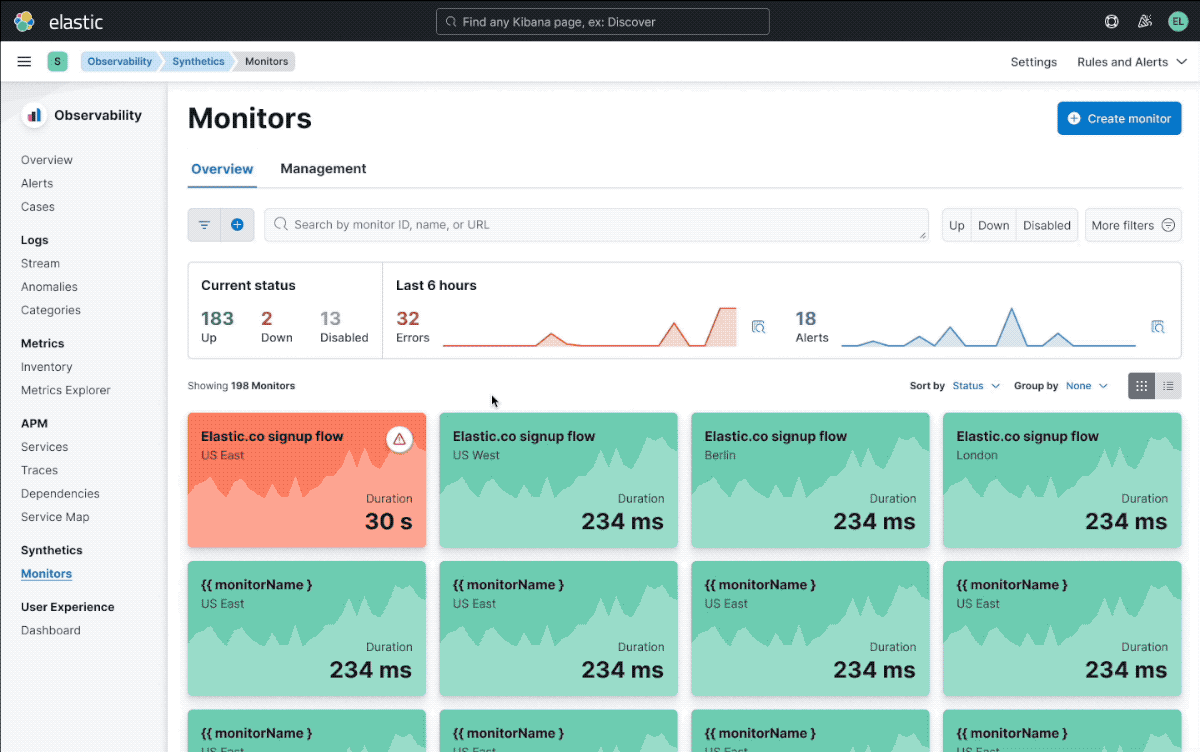Go to Logs Anomalies page
This screenshot has width=1200, height=752.
pos(49,287)
